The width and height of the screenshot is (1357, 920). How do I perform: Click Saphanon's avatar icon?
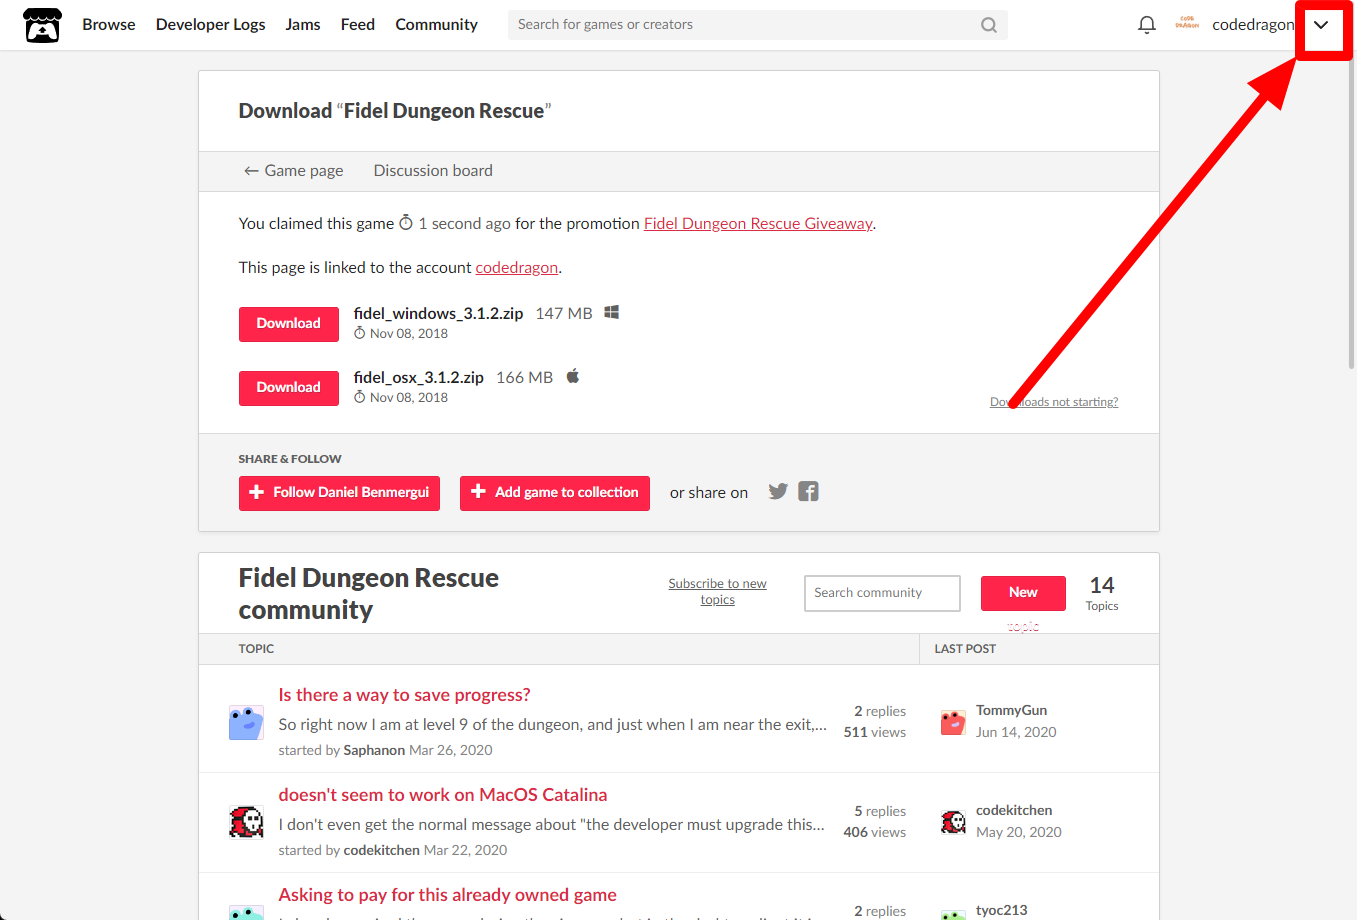(x=246, y=722)
